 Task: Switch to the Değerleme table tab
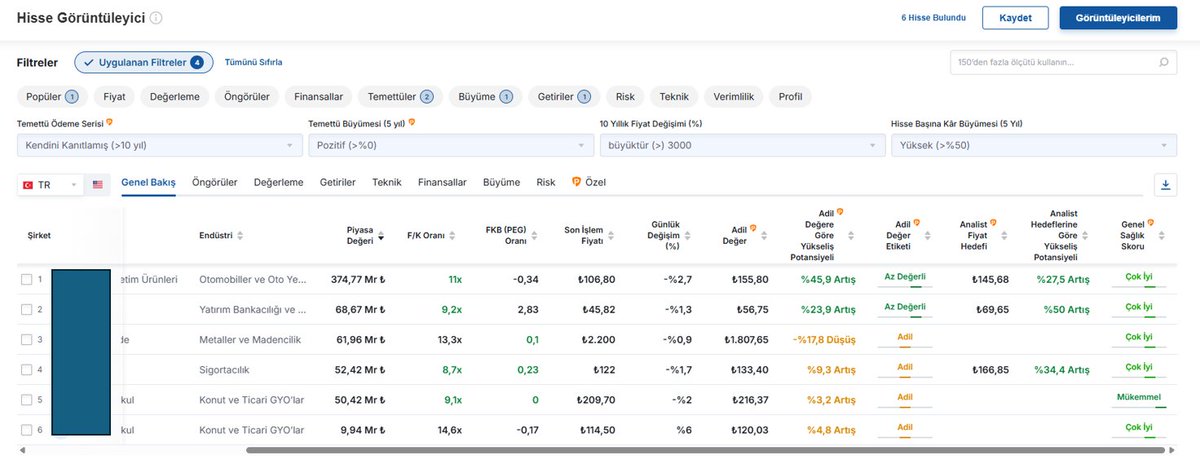pos(278,183)
